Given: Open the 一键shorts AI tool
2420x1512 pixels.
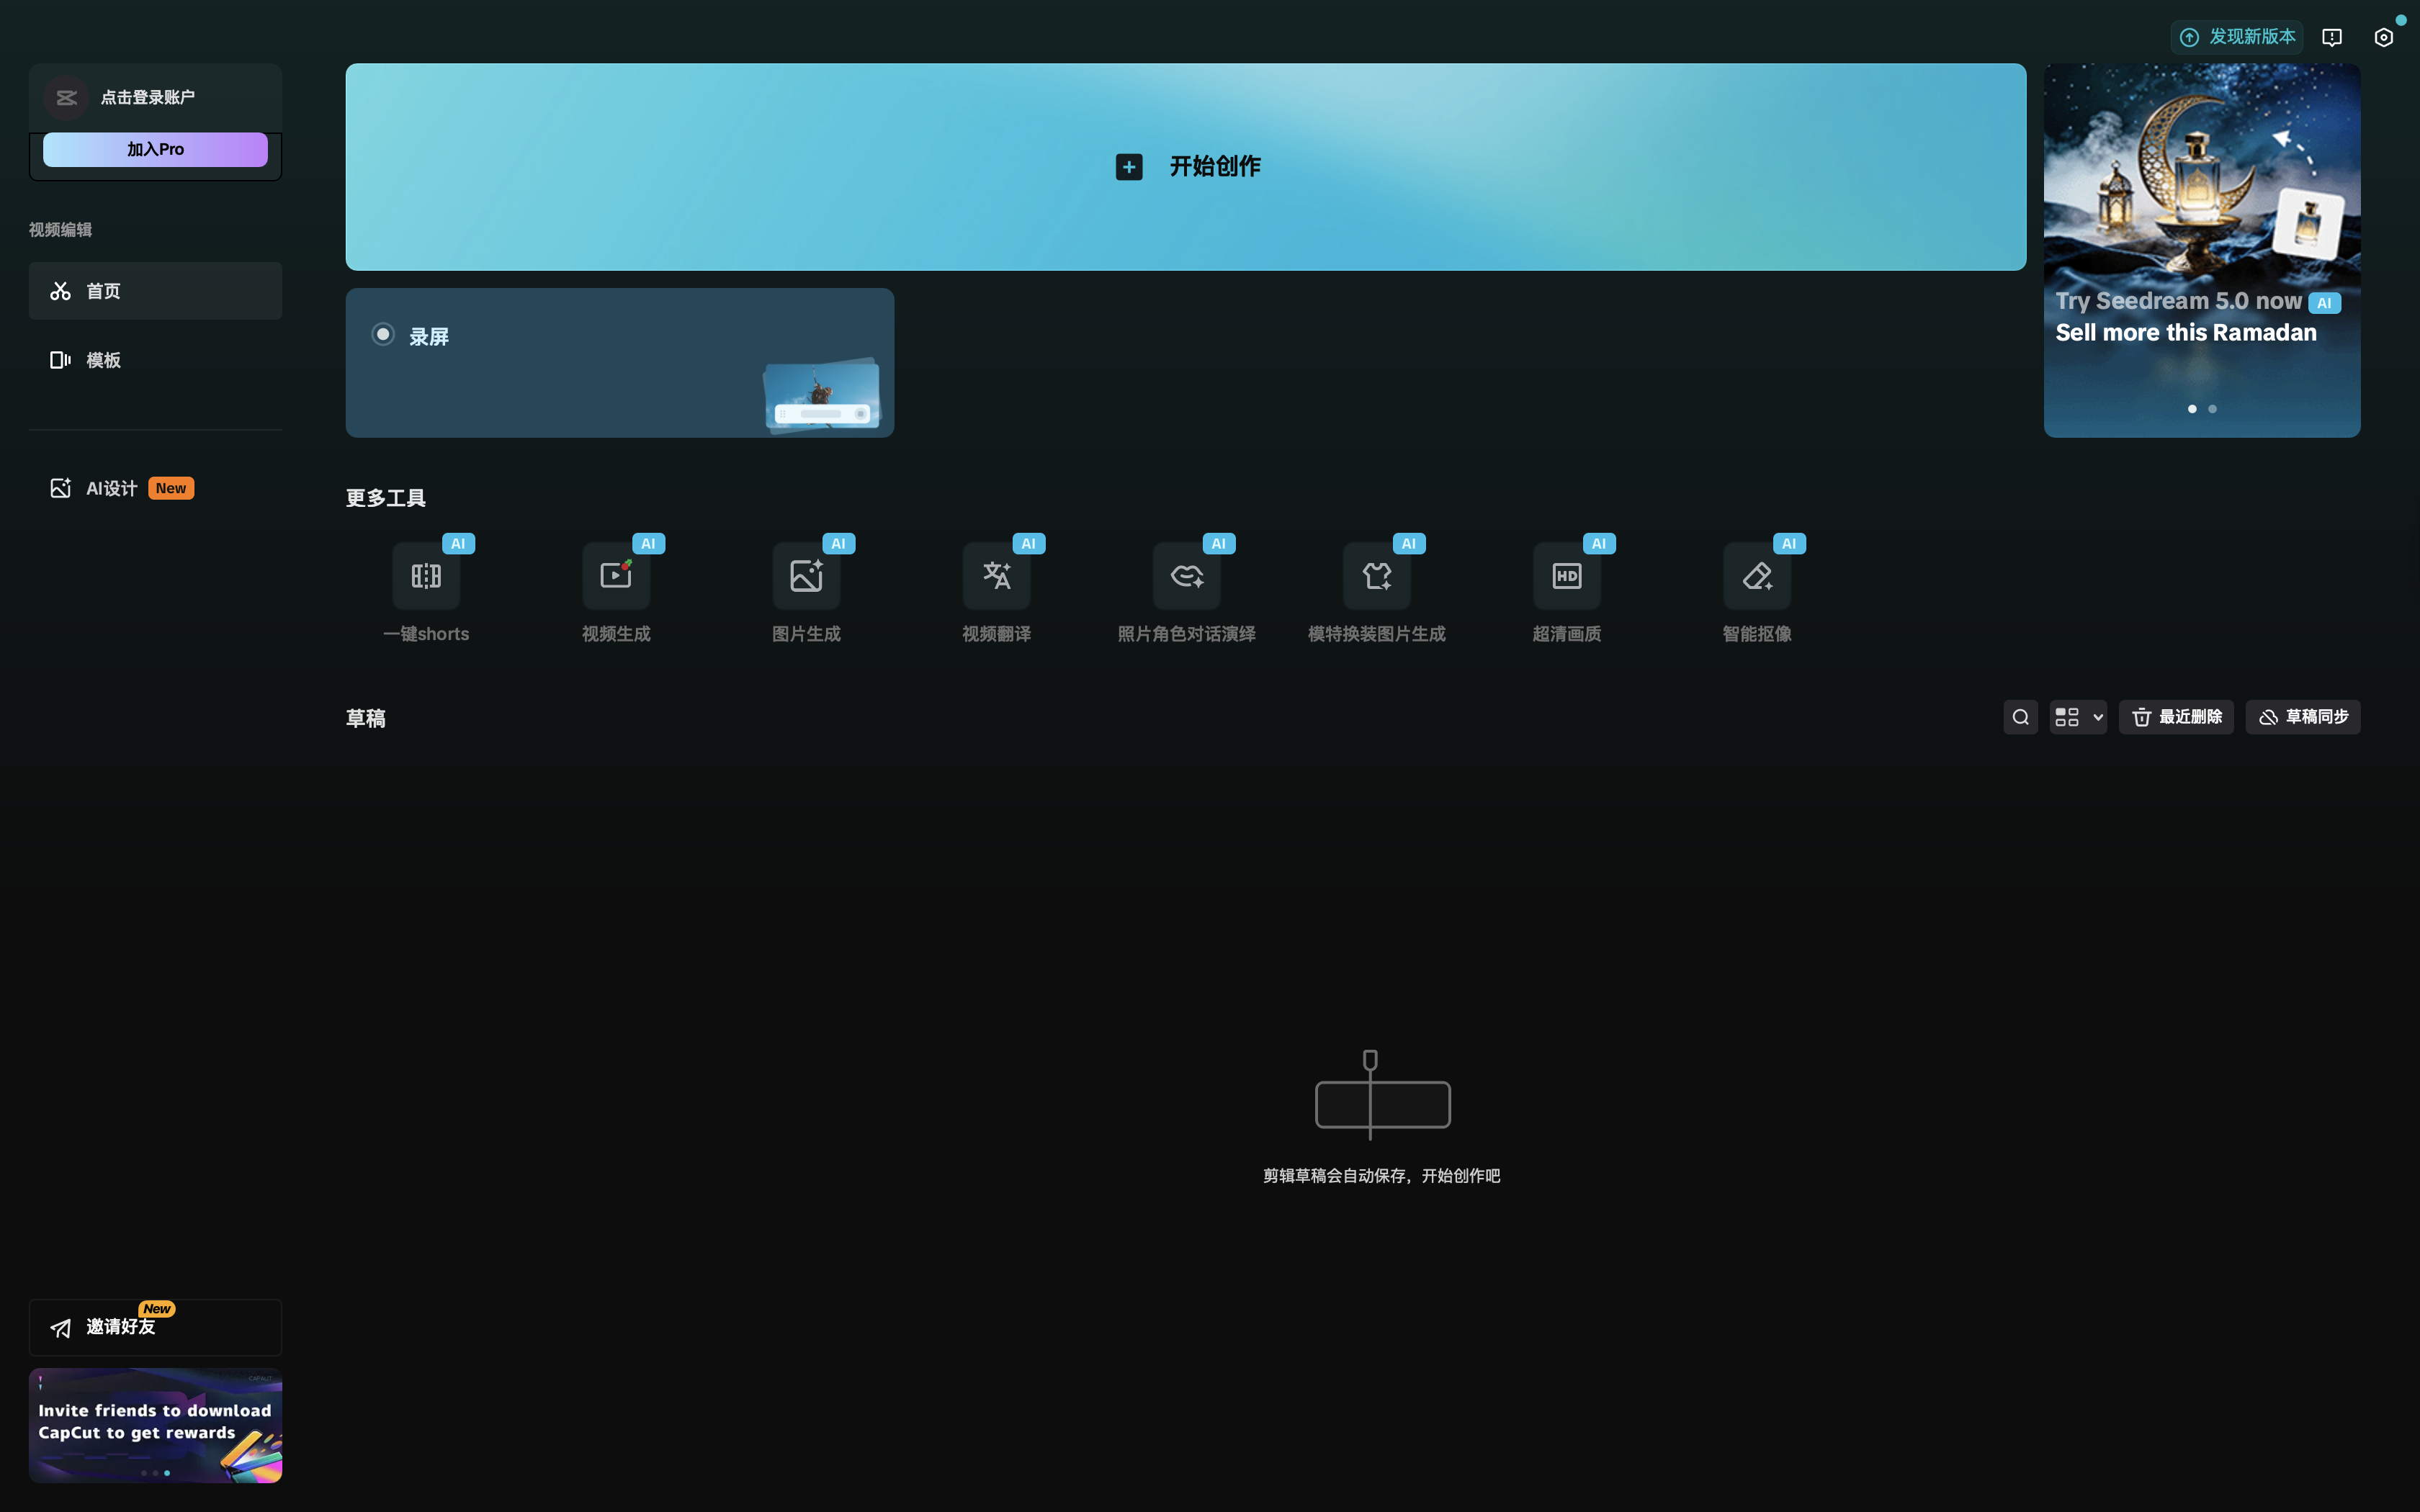Looking at the screenshot, I should click(426, 576).
